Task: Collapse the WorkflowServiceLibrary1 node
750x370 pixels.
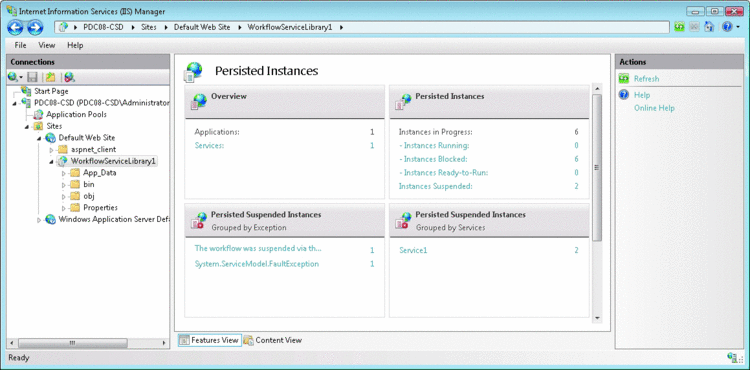Action: coord(52,162)
